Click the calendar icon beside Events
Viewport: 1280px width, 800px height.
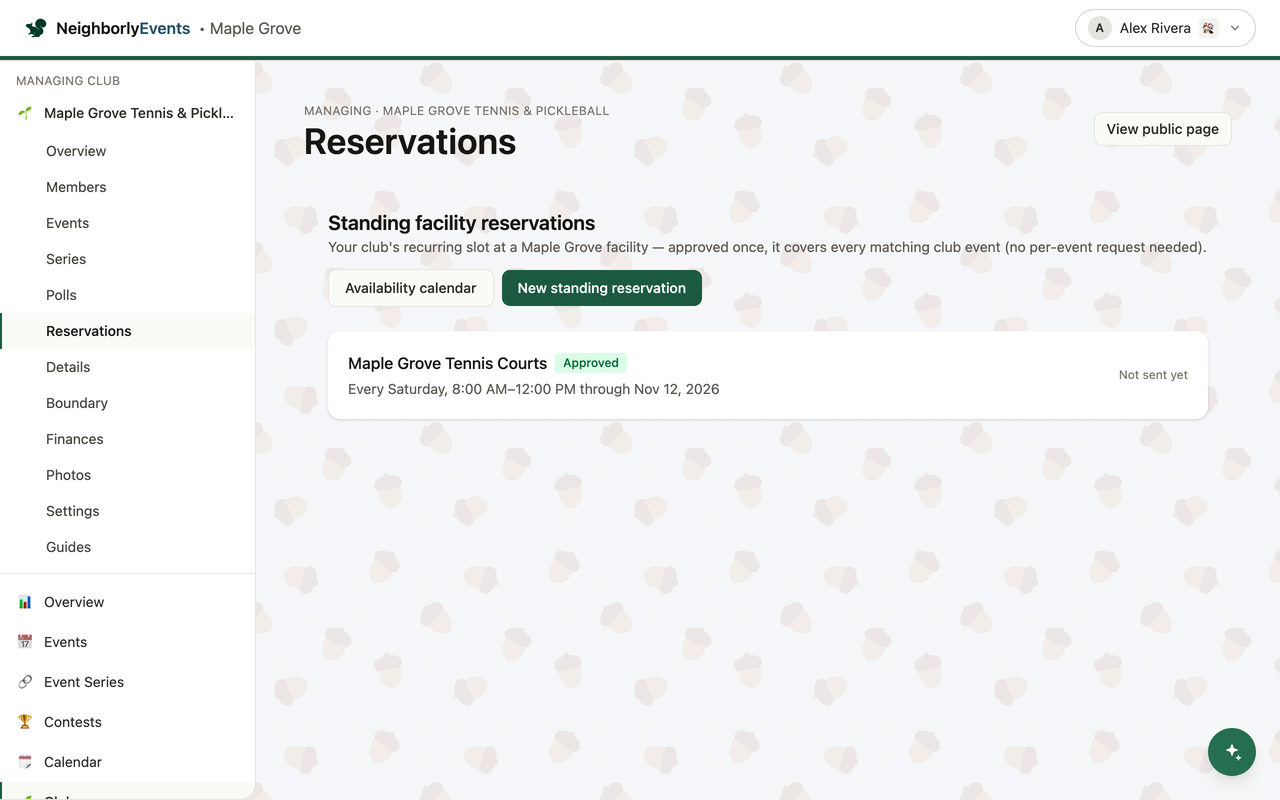tap(25, 642)
